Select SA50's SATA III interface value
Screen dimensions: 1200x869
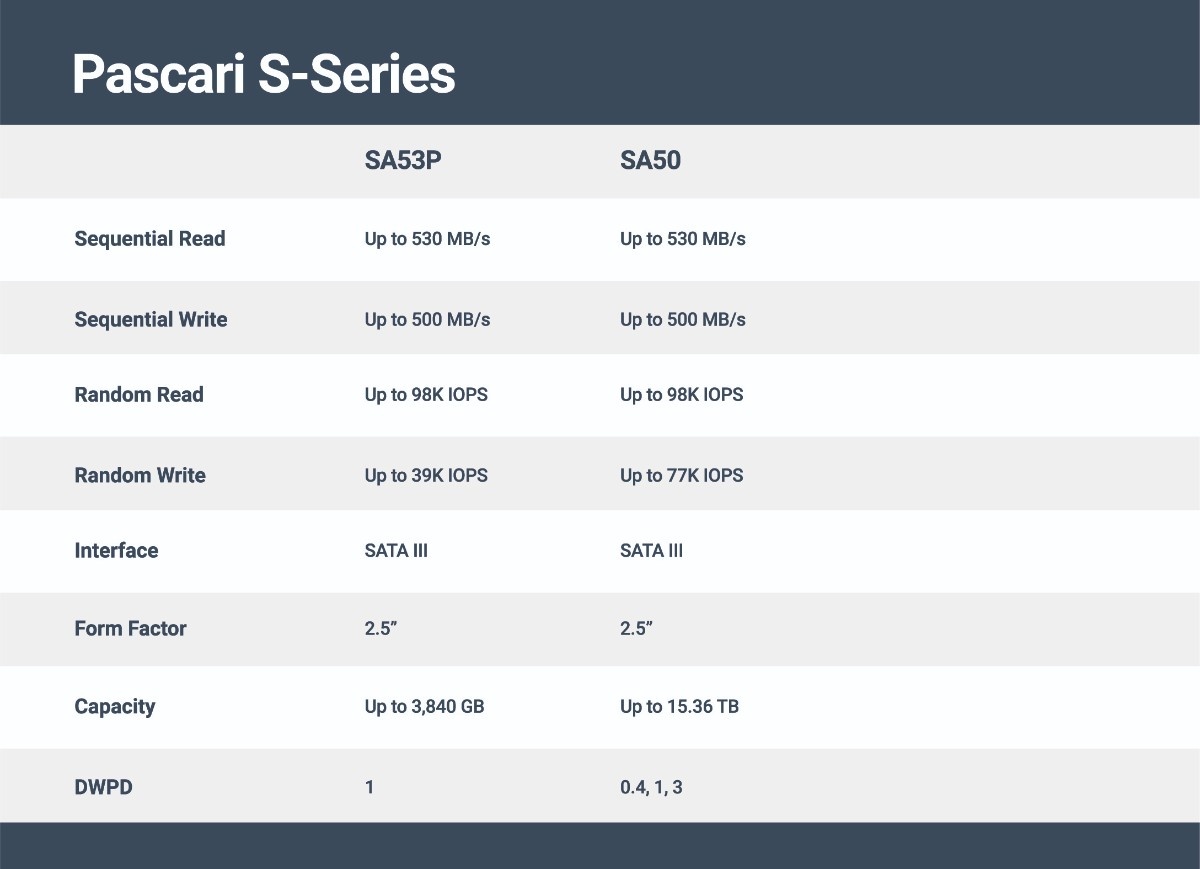point(651,551)
